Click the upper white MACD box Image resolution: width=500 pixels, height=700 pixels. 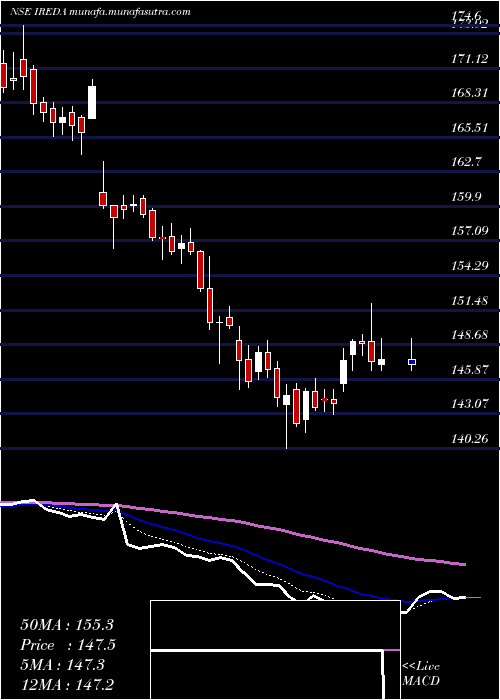point(275,625)
